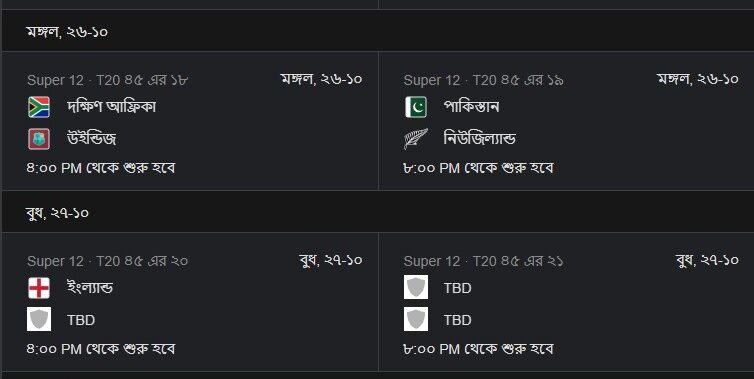Click second TBD shield in match 21
This screenshot has width=754, height=379.
click(x=415, y=319)
